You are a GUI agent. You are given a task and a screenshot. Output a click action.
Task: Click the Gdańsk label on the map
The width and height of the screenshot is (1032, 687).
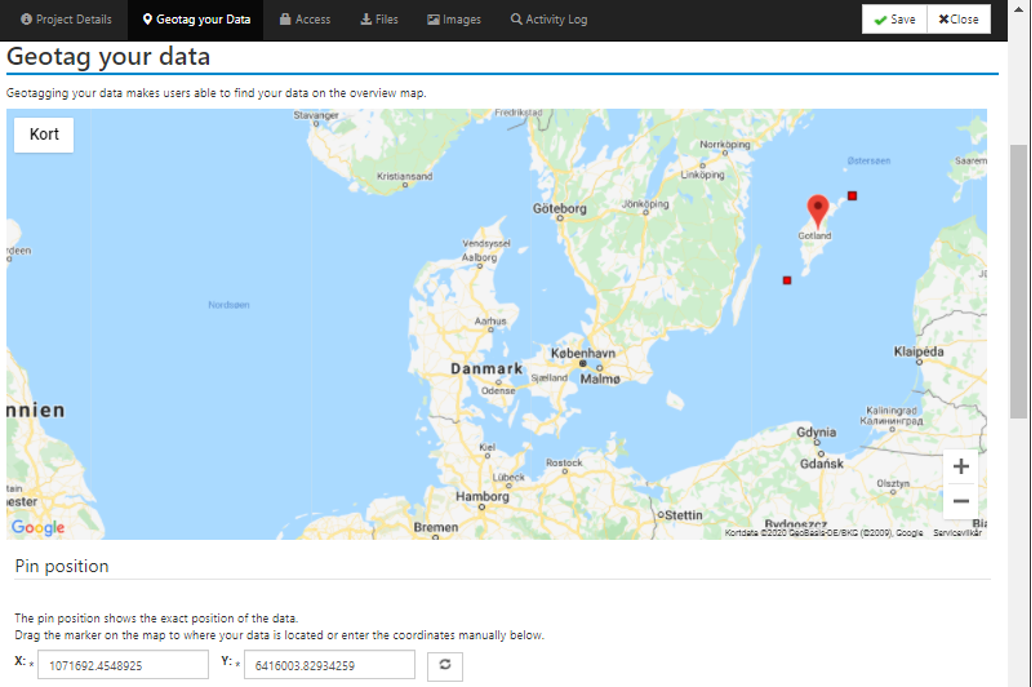pos(821,463)
